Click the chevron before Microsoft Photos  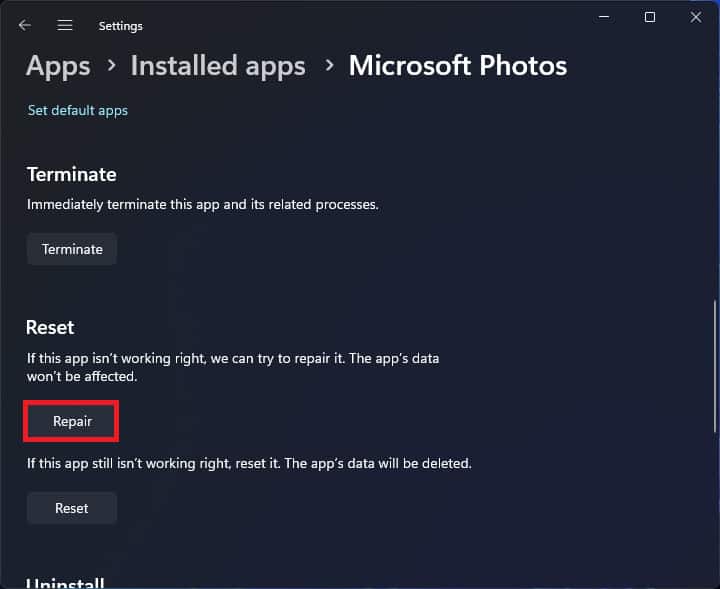coord(328,67)
